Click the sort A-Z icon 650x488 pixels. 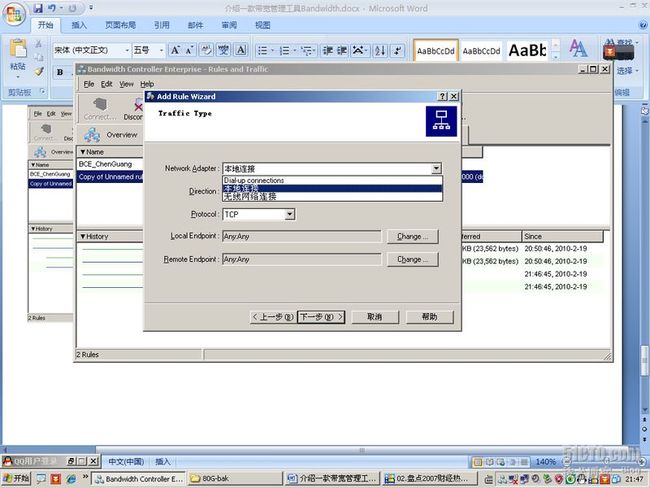click(380, 51)
